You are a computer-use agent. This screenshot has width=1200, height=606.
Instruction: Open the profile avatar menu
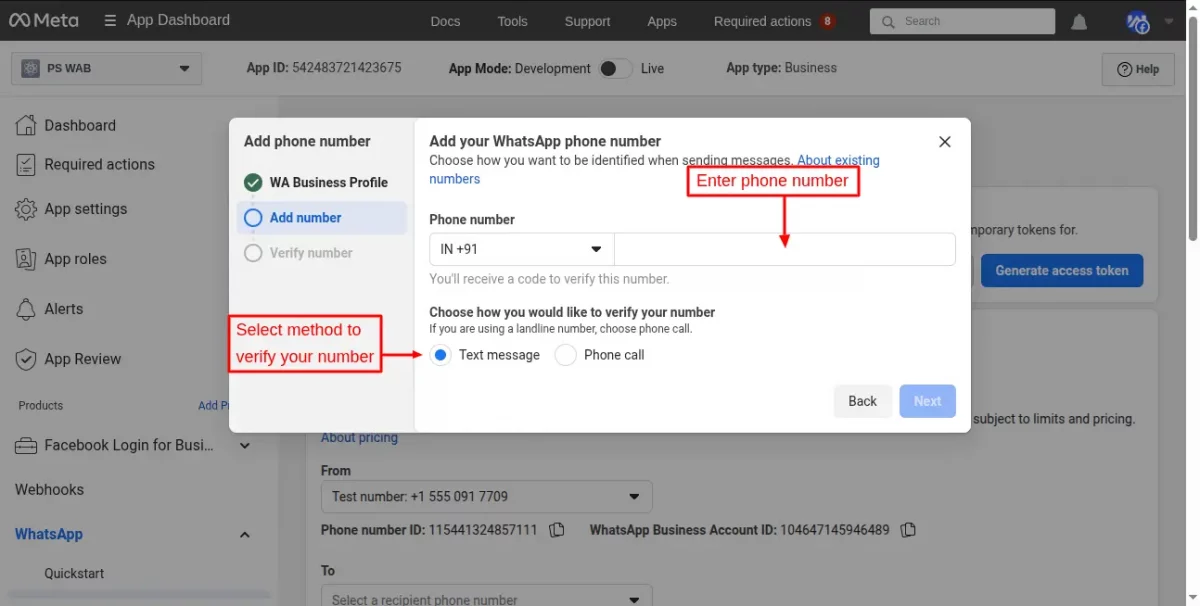pos(1138,21)
